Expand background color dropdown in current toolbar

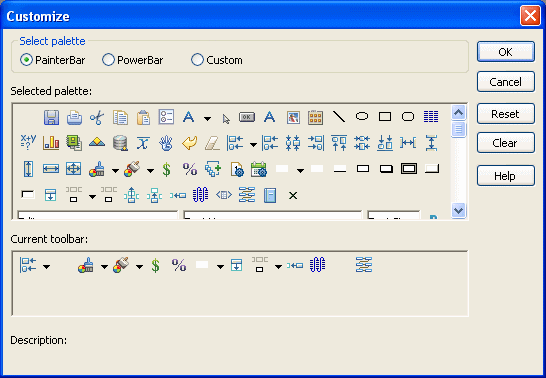tap(104, 267)
